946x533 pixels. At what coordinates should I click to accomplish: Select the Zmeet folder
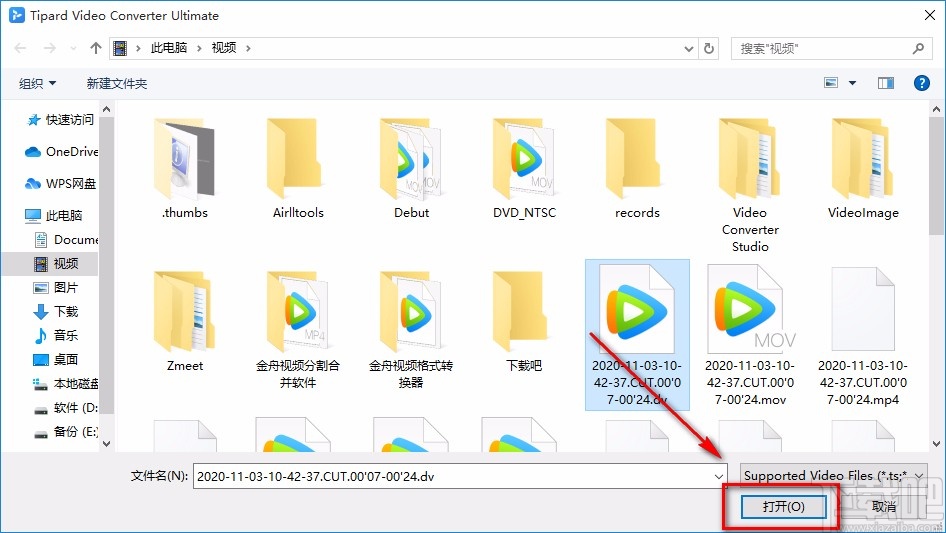coord(185,321)
